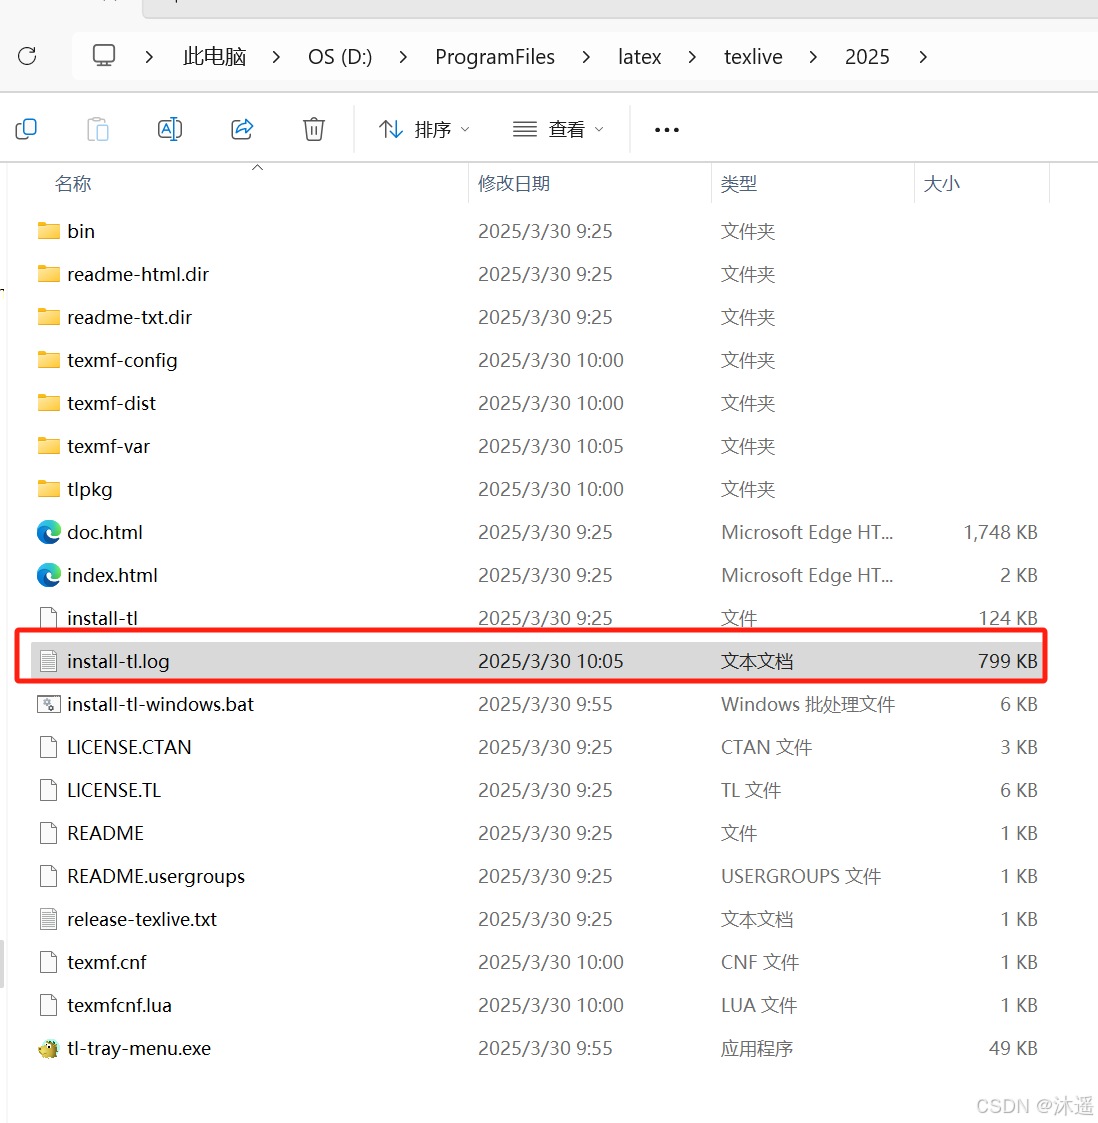Expand chevron after OS (D:) breadcrumb
Image resolution: width=1098 pixels, height=1123 pixels.
coord(403,57)
